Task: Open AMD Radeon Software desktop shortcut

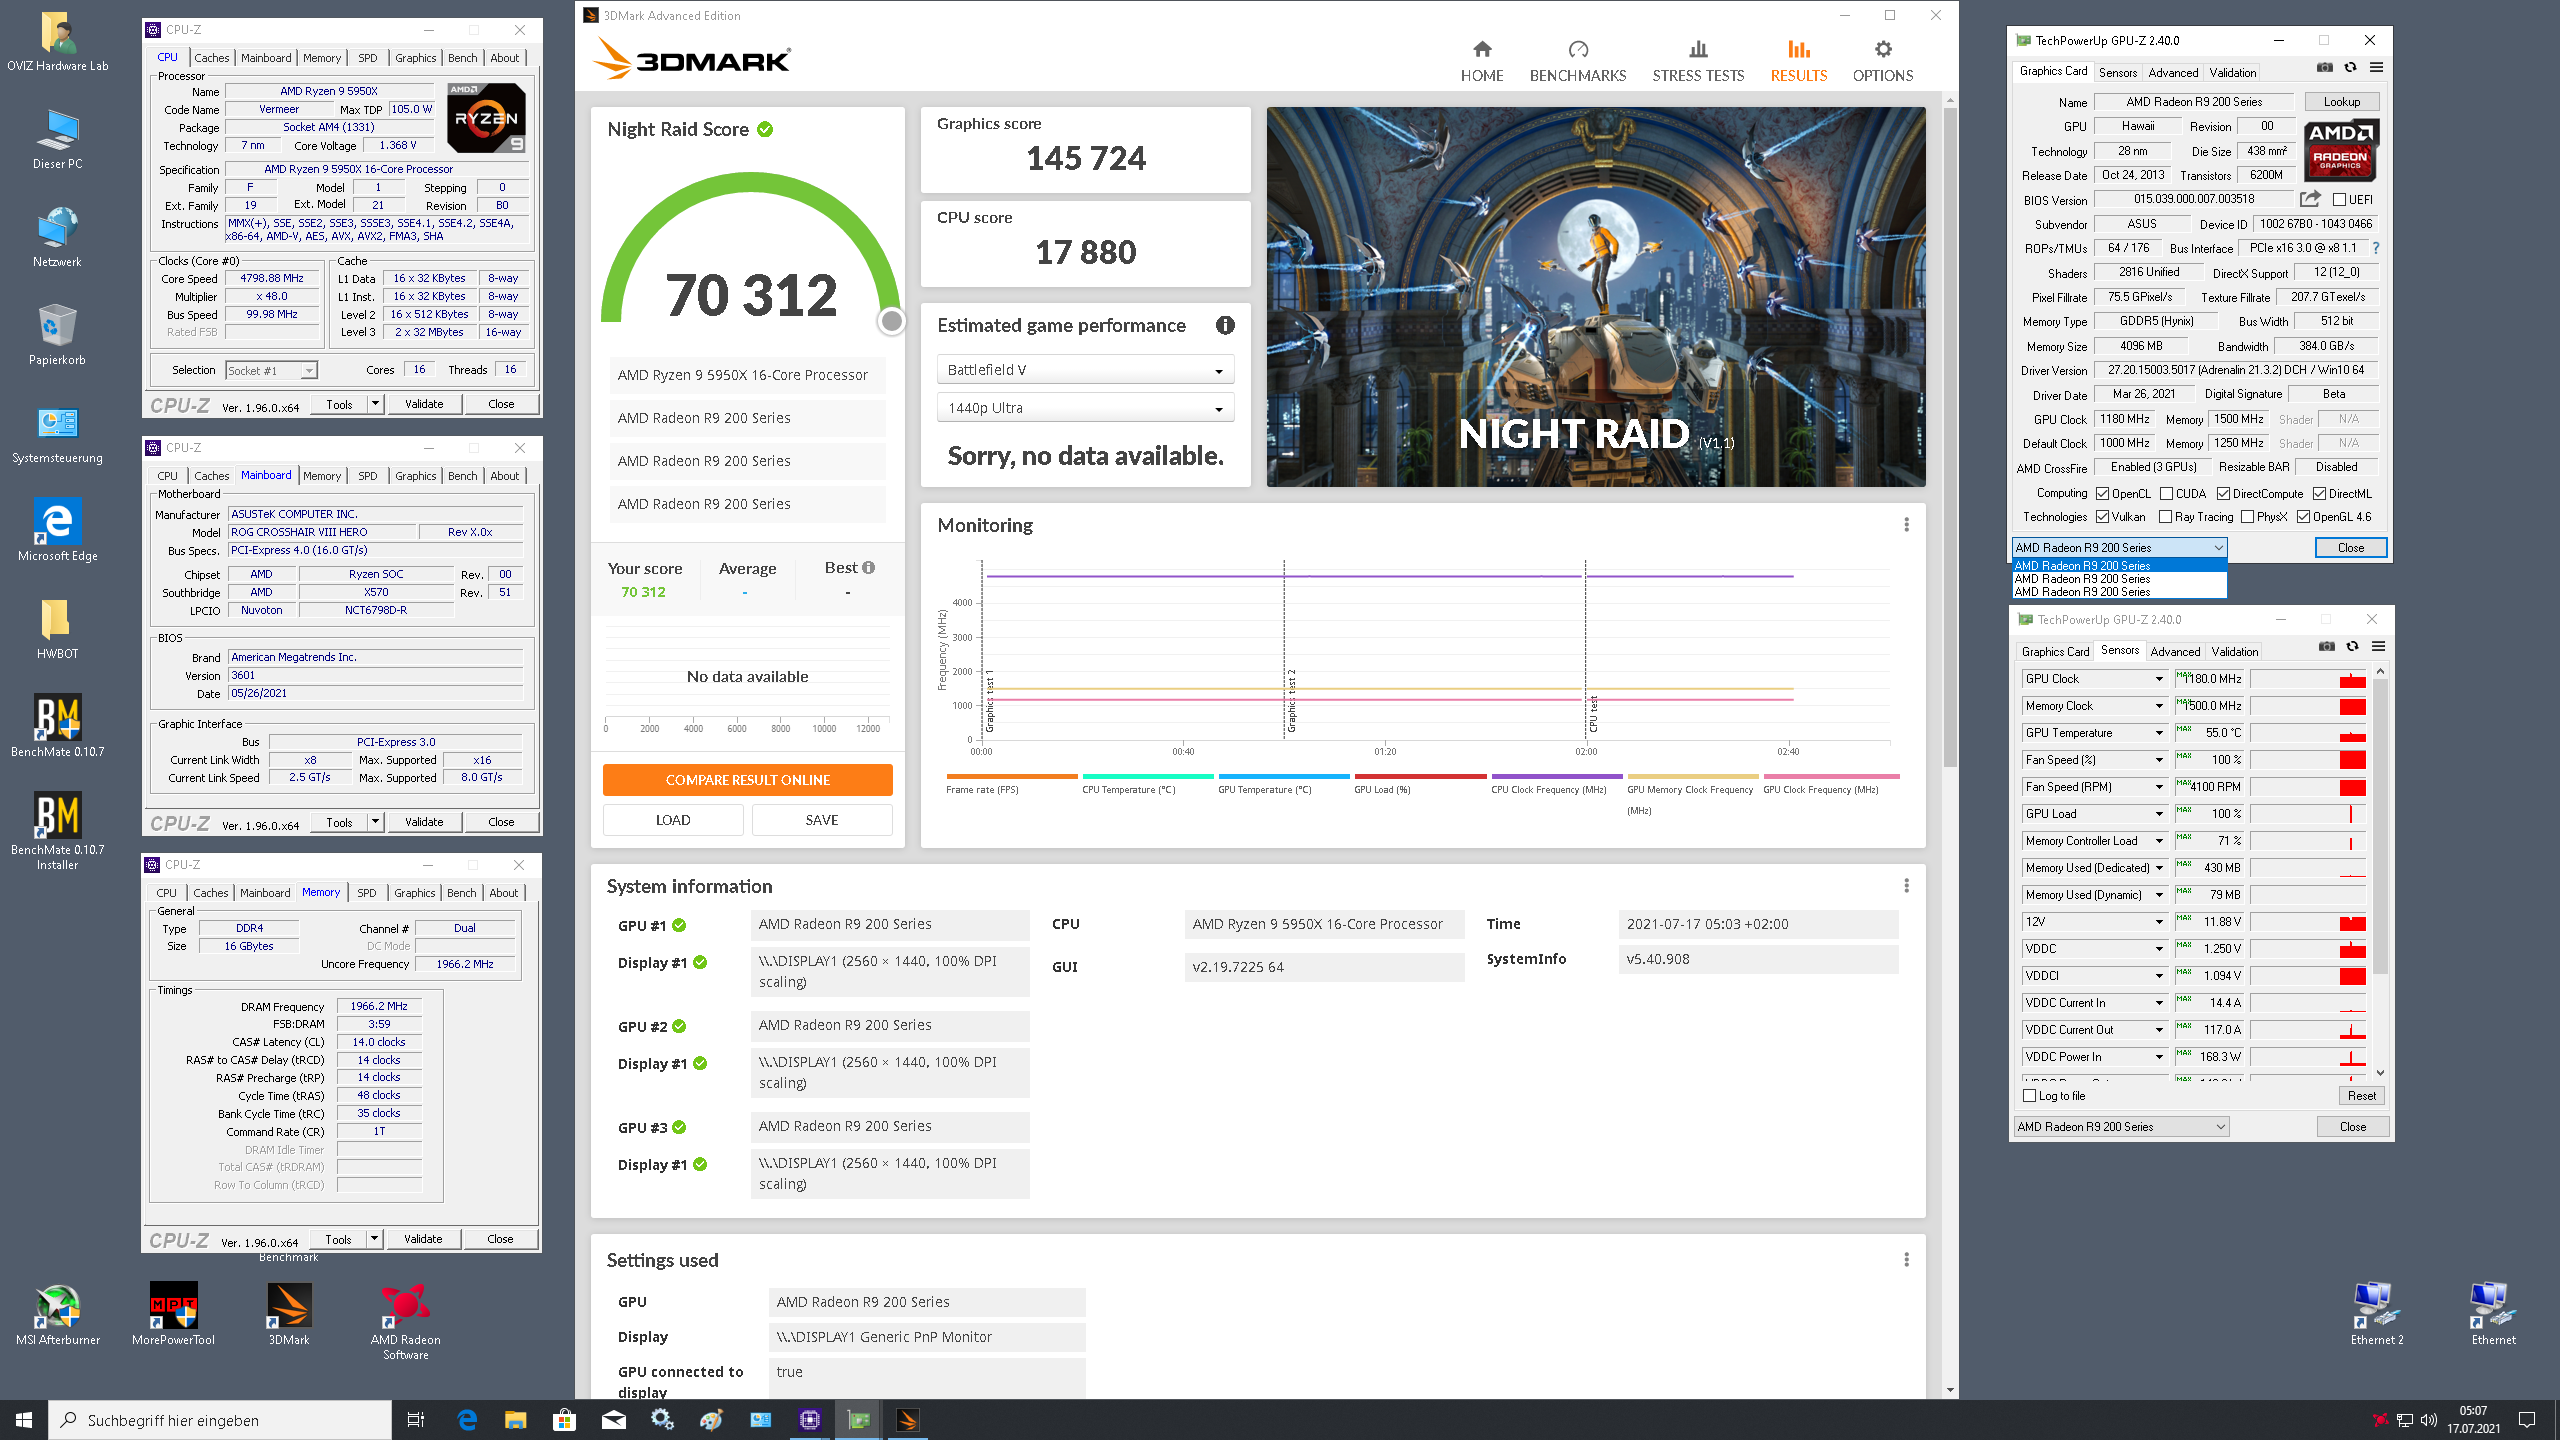Action: pyautogui.click(x=405, y=1322)
